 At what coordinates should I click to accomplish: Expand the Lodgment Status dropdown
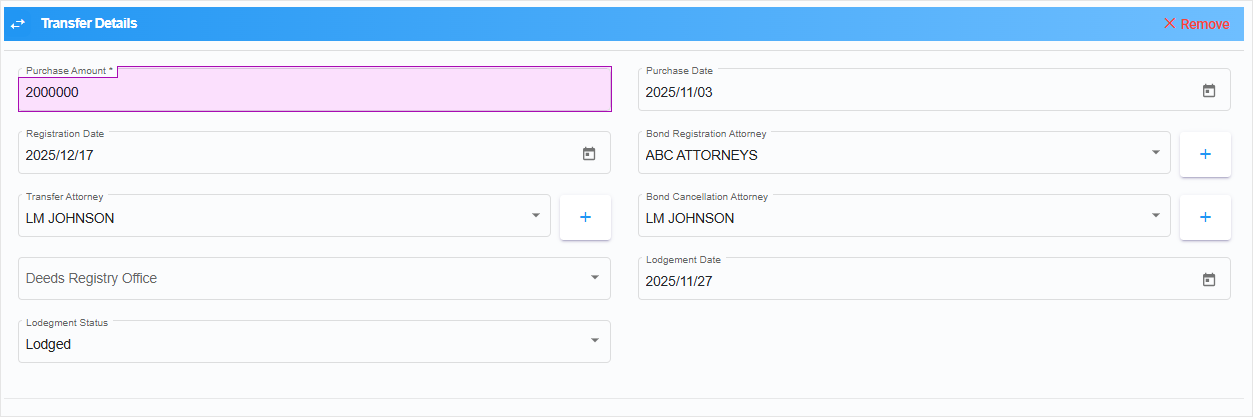595,342
